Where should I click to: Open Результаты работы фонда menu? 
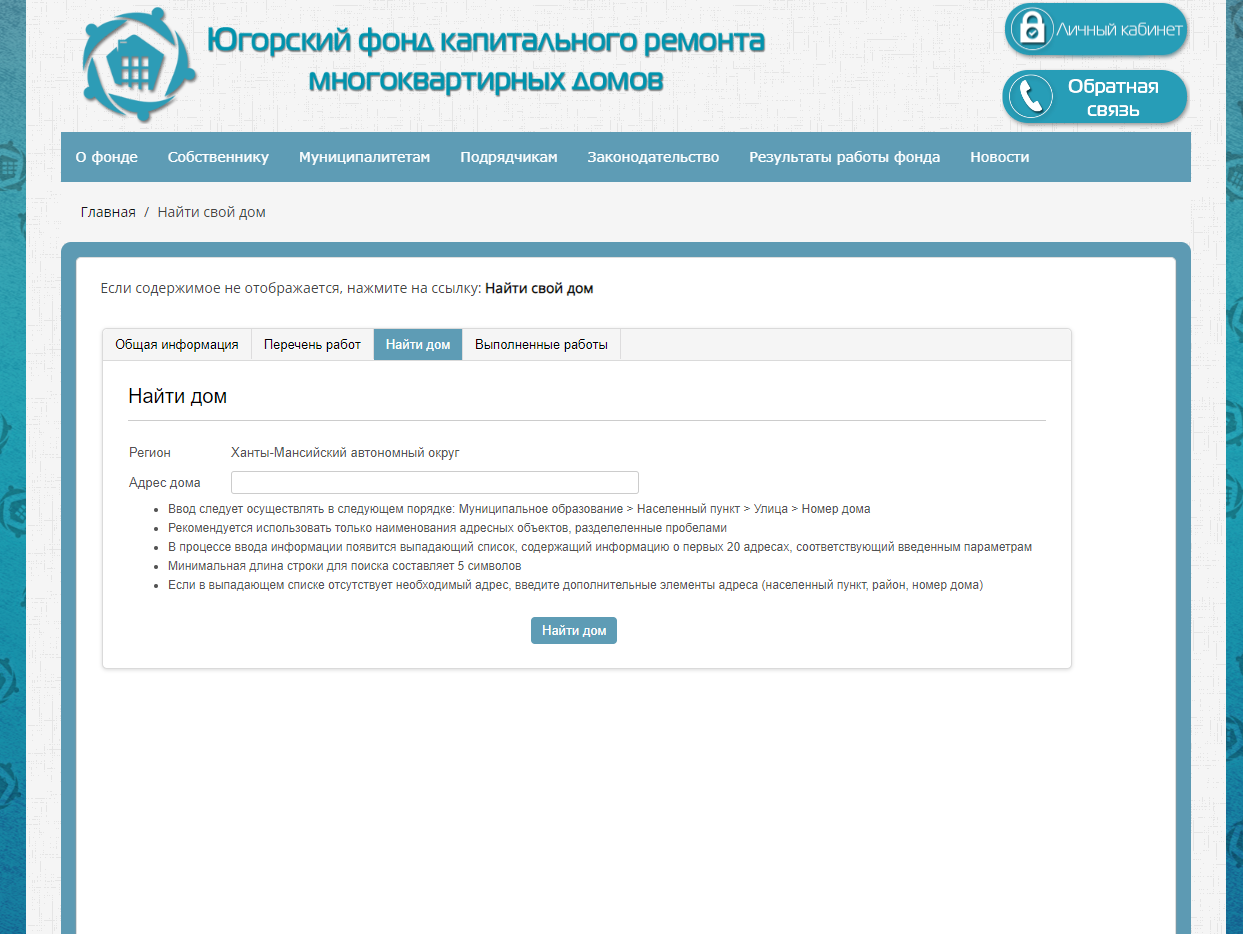point(844,157)
